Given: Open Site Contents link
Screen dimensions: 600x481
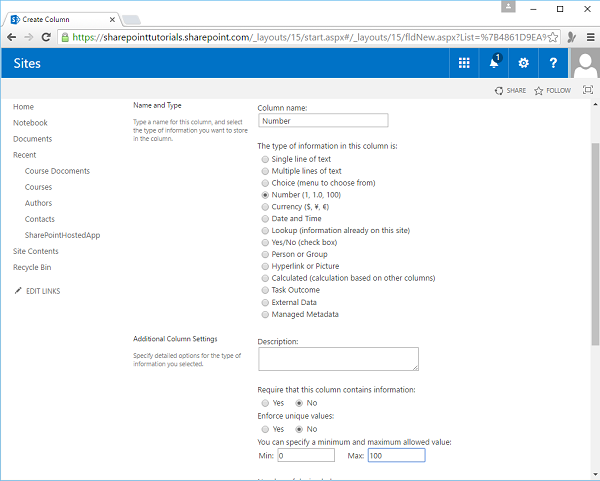Looking at the screenshot, I should point(36,251).
